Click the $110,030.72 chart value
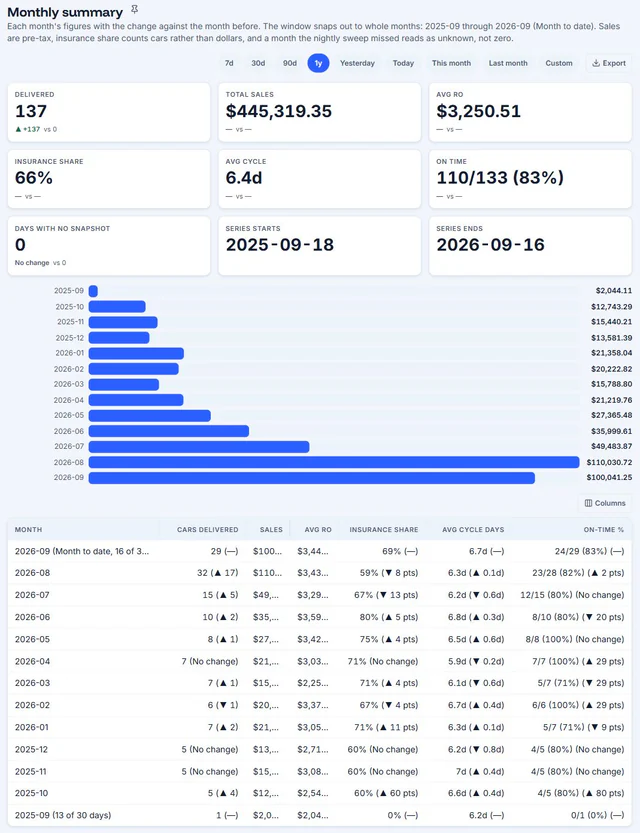The image size is (640, 833). 609,462
